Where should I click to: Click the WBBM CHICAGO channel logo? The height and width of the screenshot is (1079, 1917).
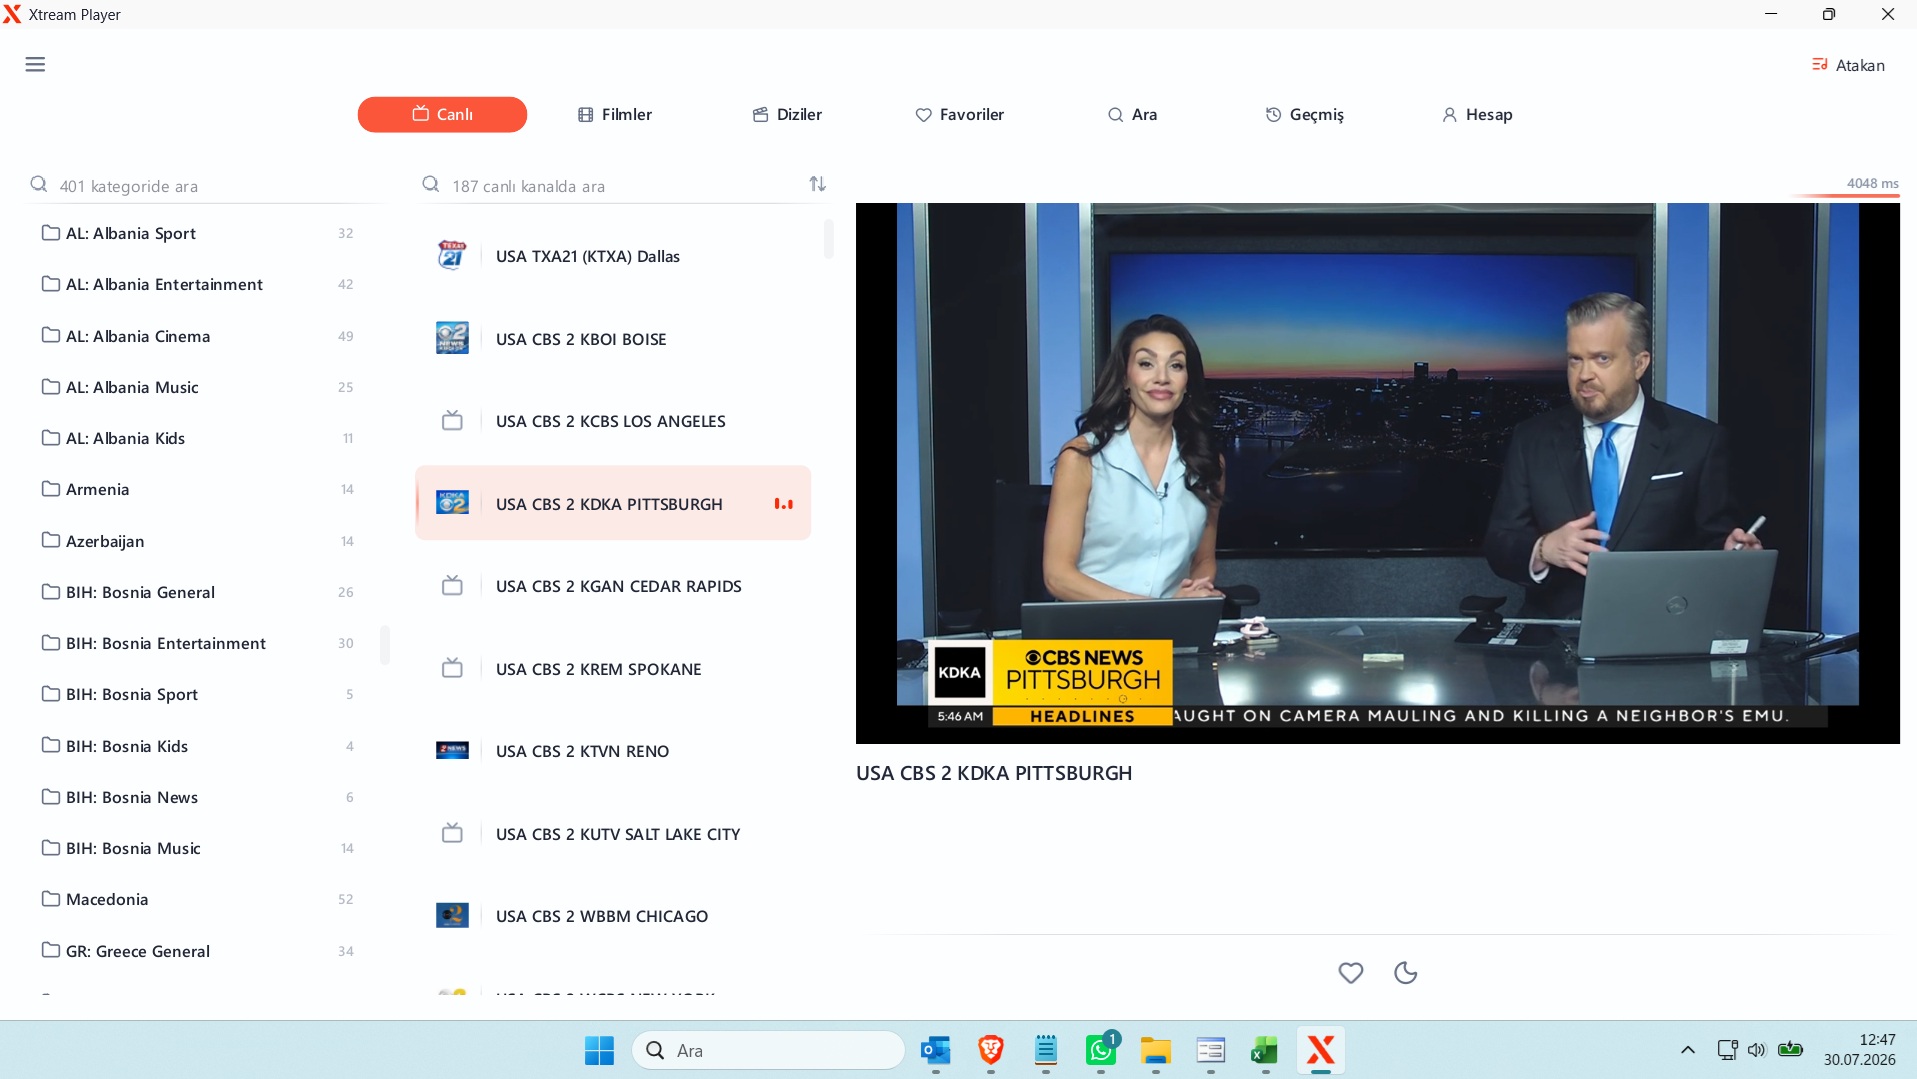(x=452, y=915)
